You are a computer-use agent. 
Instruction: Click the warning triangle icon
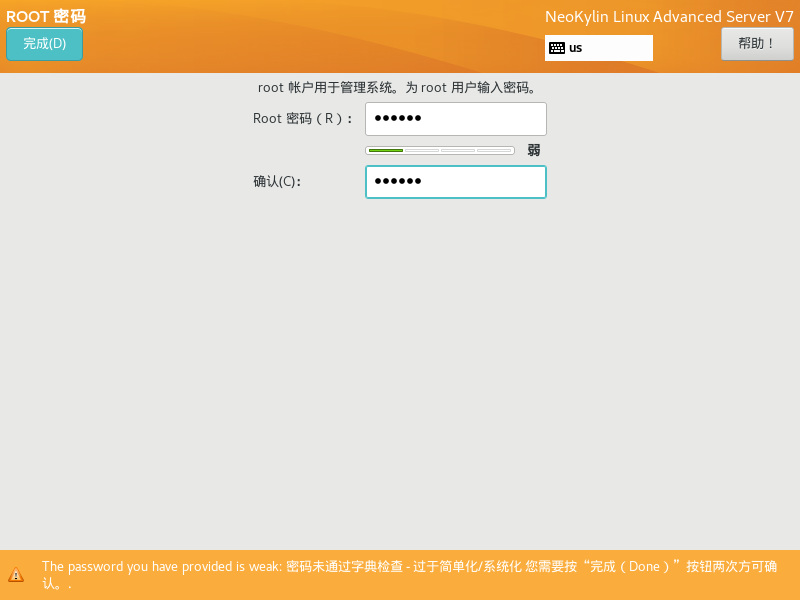click(x=16, y=574)
